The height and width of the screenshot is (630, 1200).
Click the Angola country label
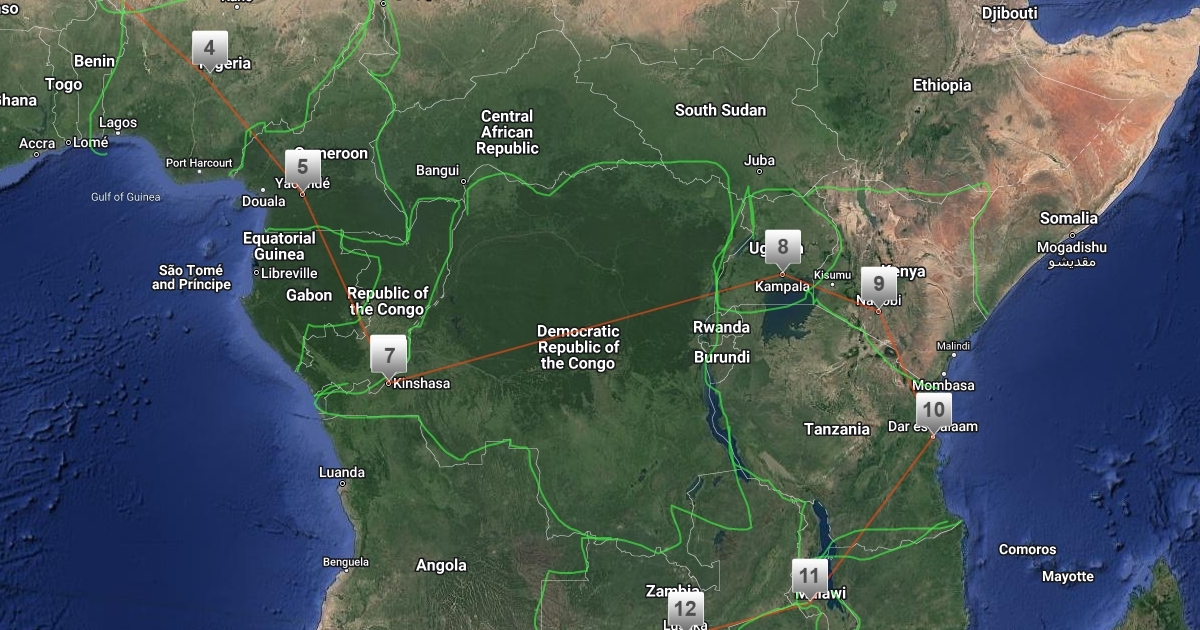click(x=441, y=565)
